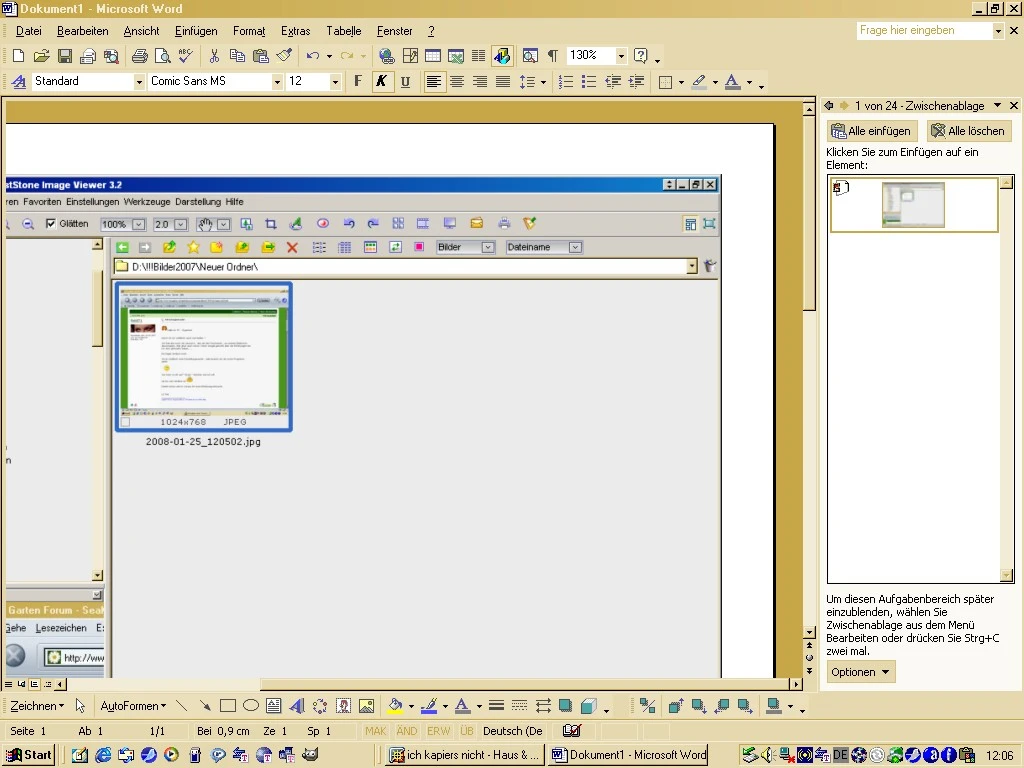
Task: Print document using printer icon
Action: point(139,56)
